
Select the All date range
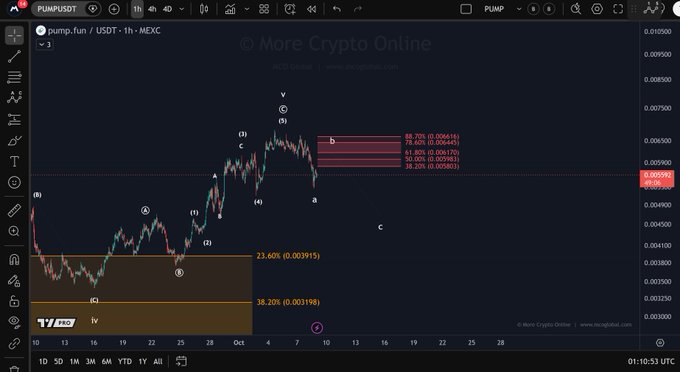pos(158,361)
